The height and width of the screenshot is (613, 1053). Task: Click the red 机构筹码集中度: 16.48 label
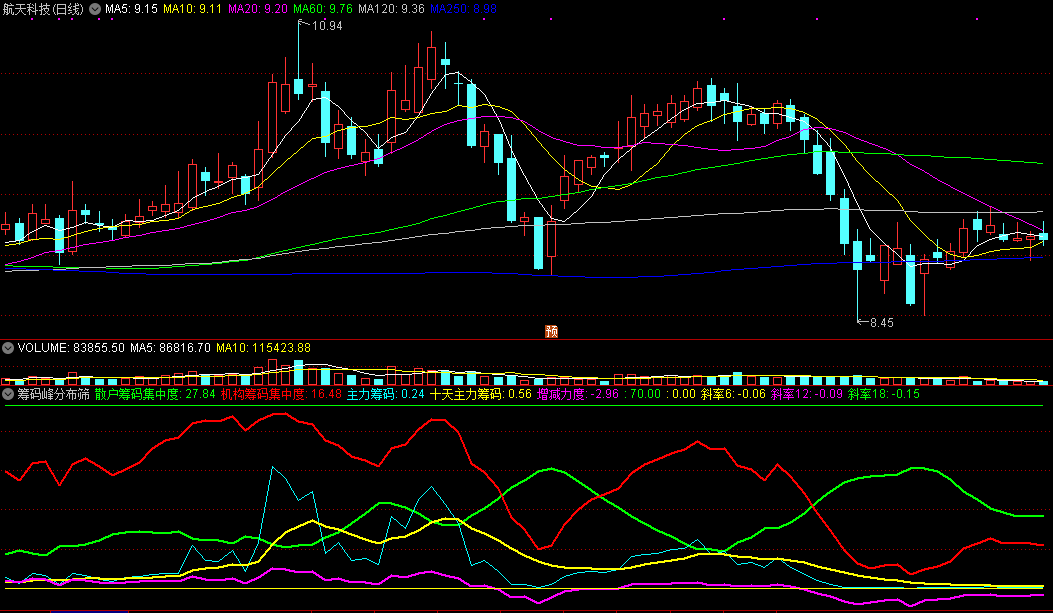pyautogui.click(x=281, y=394)
